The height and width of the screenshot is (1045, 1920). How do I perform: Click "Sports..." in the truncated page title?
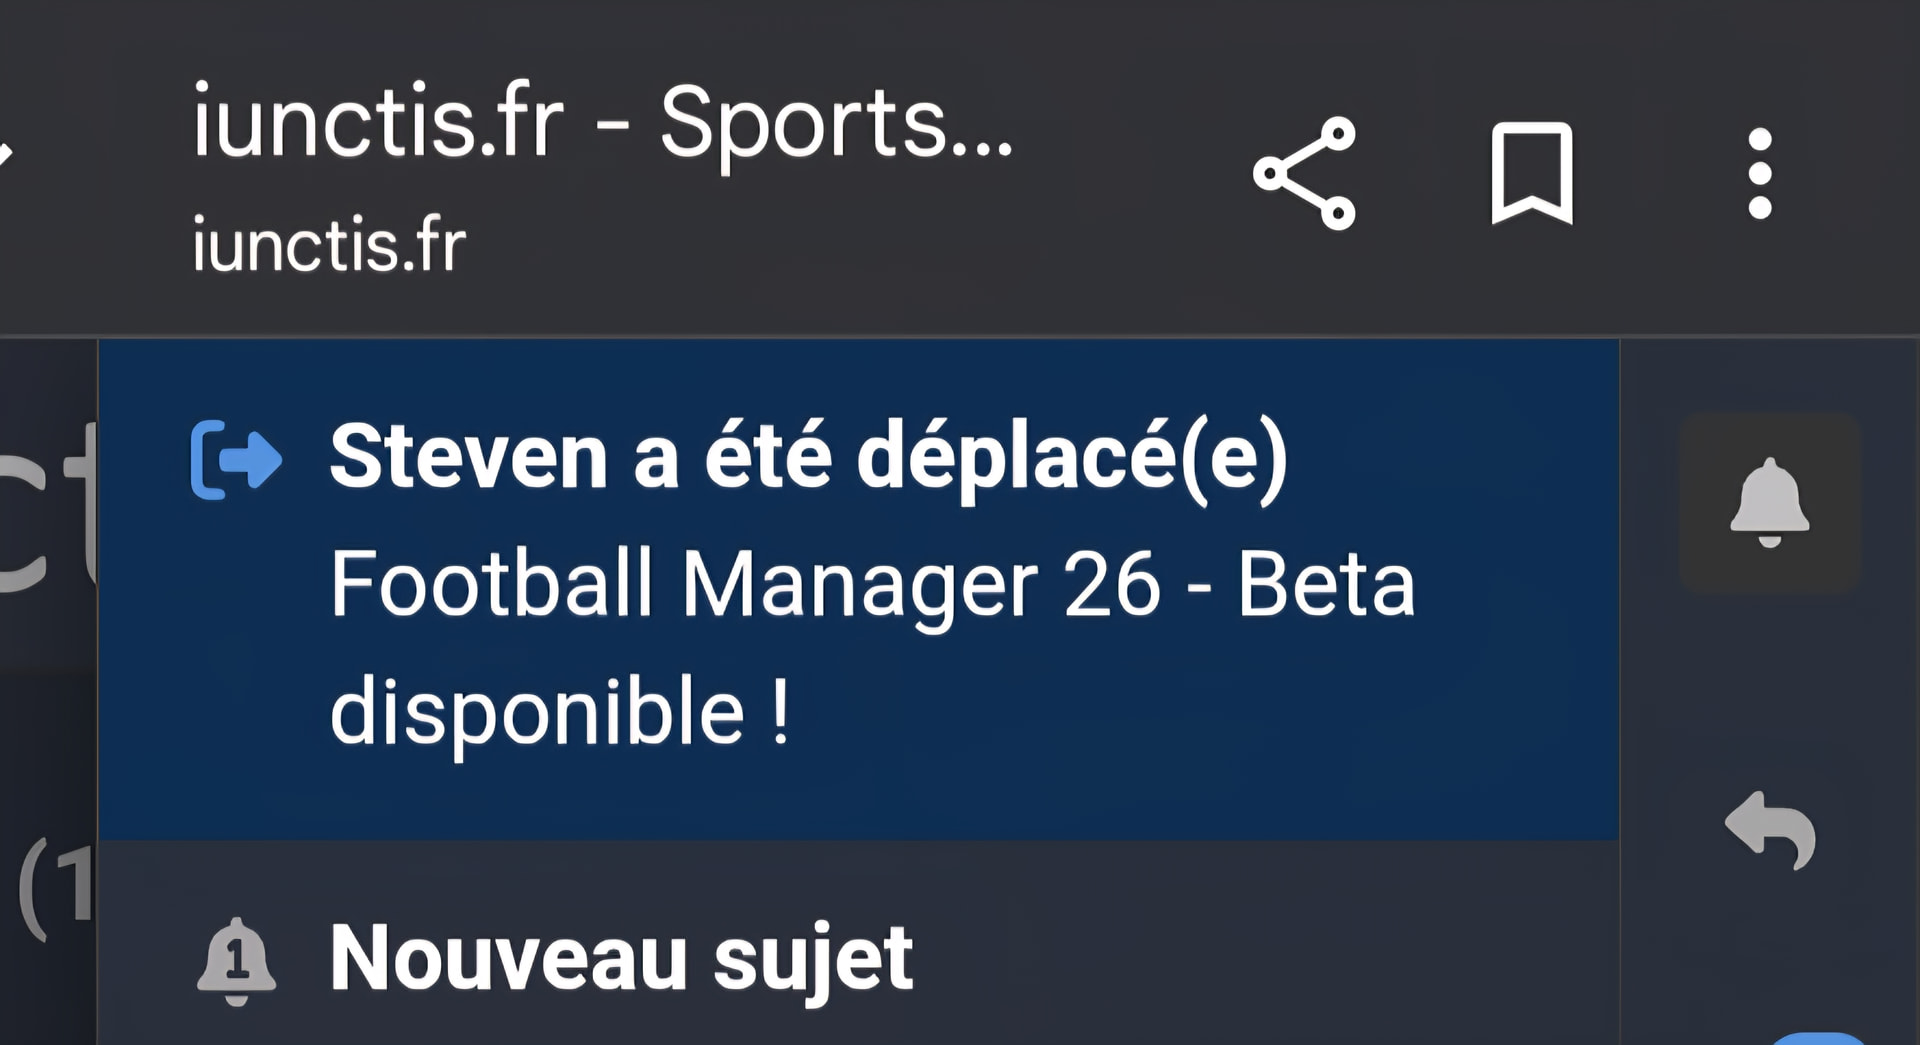pyautogui.click(x=836, y=123)
